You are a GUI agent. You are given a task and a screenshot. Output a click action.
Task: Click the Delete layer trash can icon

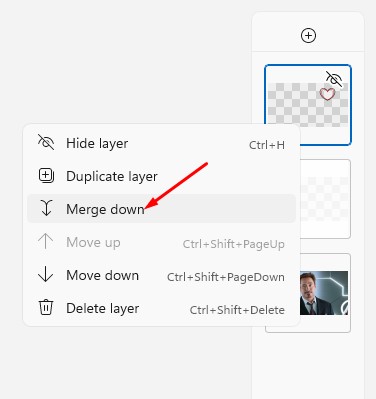click(x=46, y=307)
